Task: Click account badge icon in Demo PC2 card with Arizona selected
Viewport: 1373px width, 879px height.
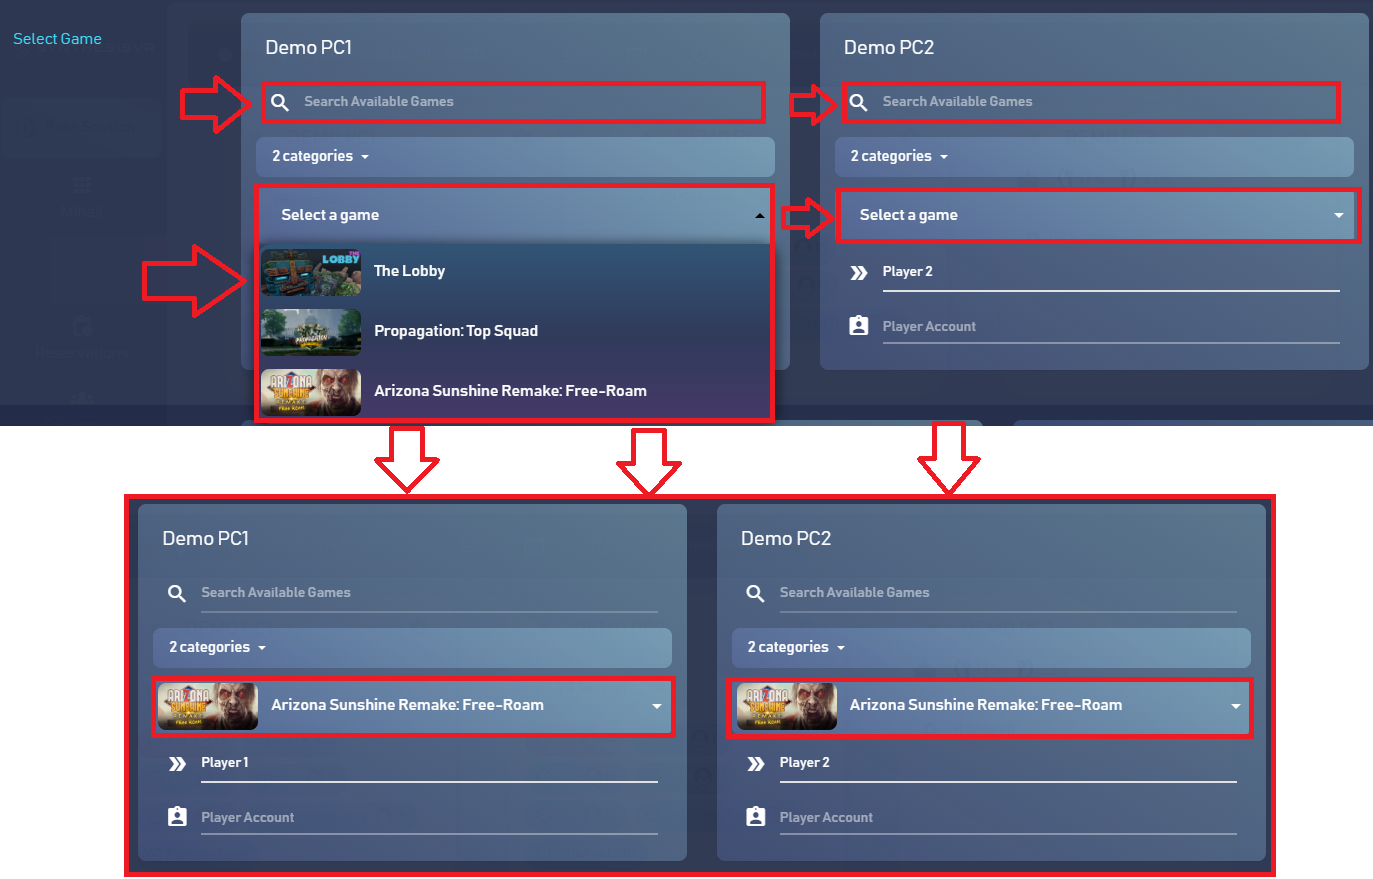Action: tap(755, 816)
